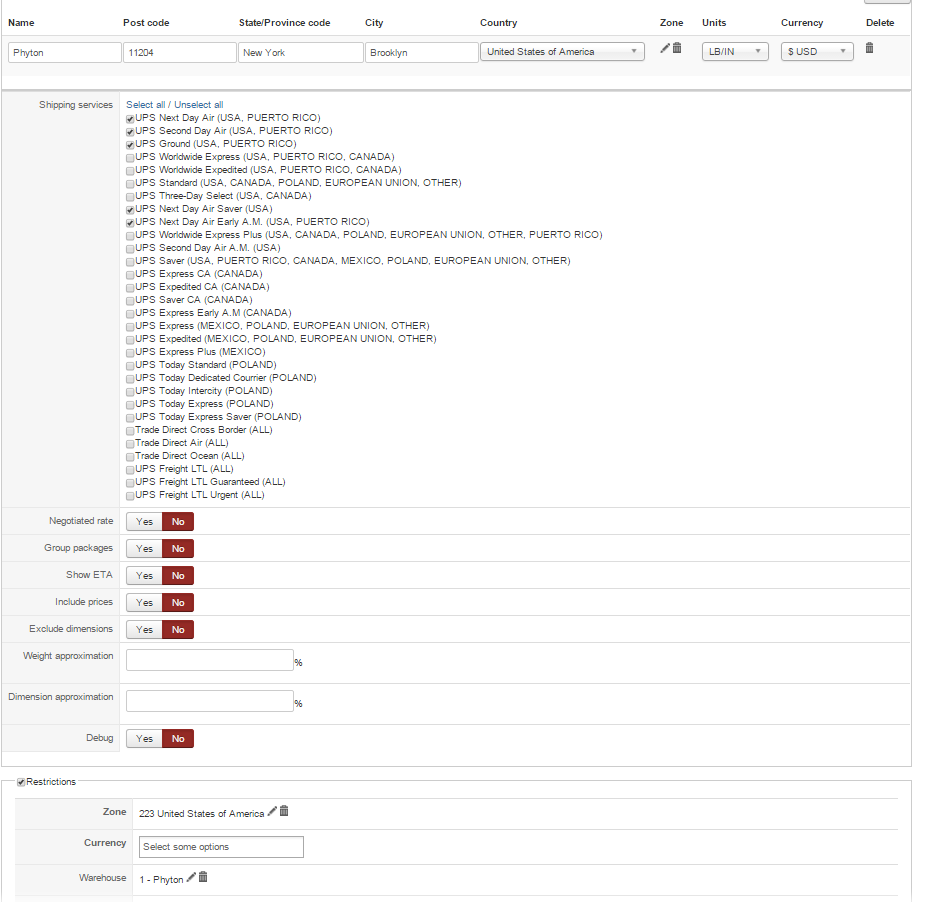Click the warehouse Name field containing Phyton
925x902 pixels.
[64, 53]
